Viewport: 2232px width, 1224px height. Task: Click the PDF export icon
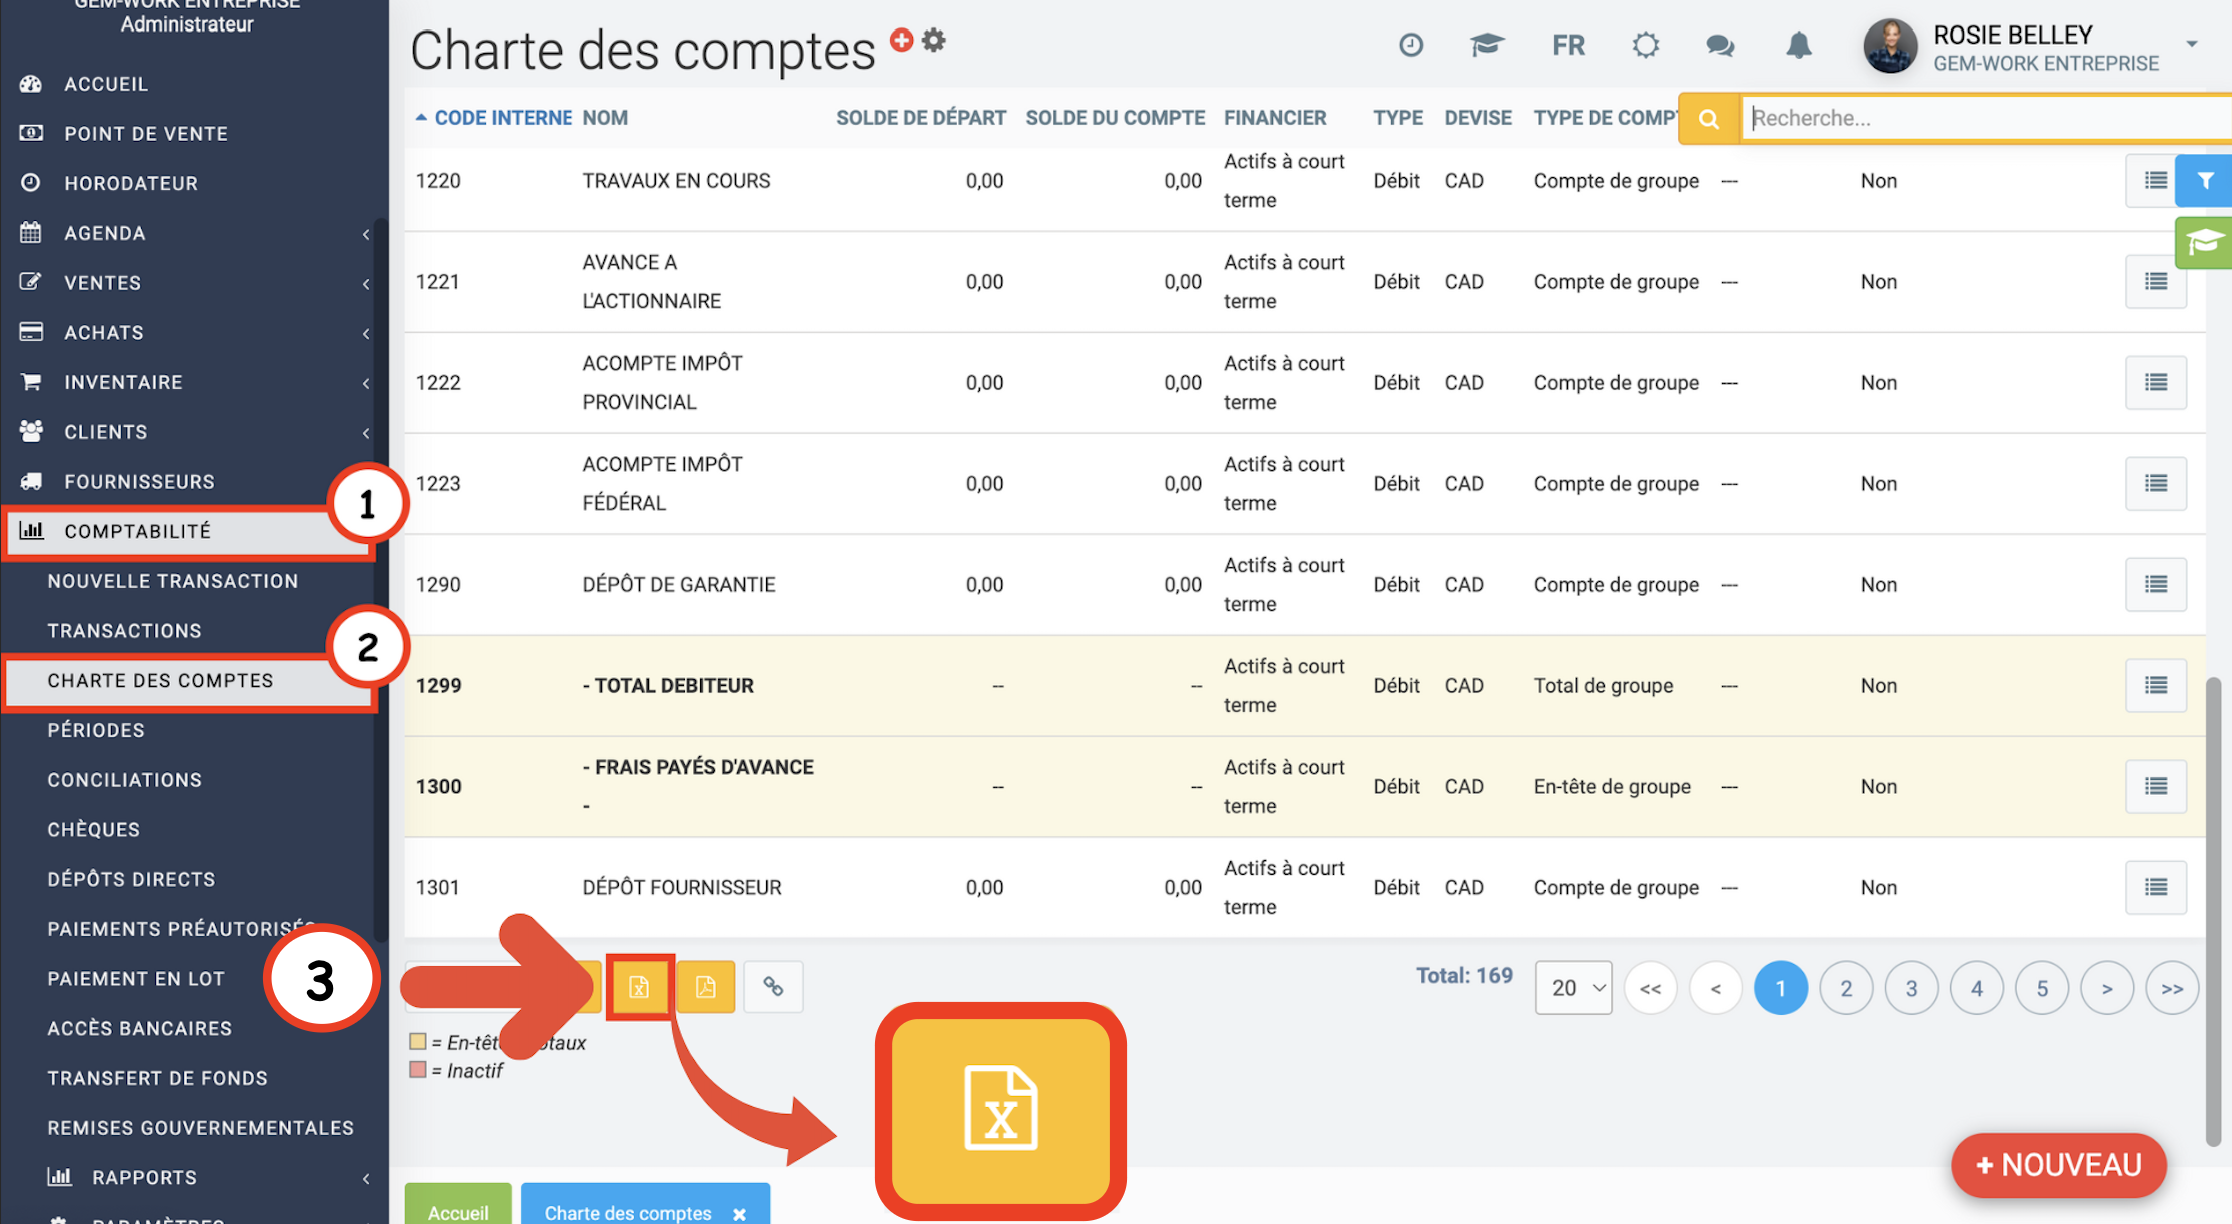click(x=706, y=987)
